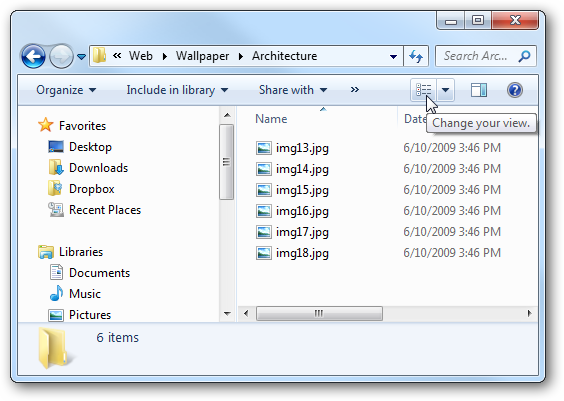This screenshot has width=564, height=401.
Task: Open the Organize menu
Action: 66,90
